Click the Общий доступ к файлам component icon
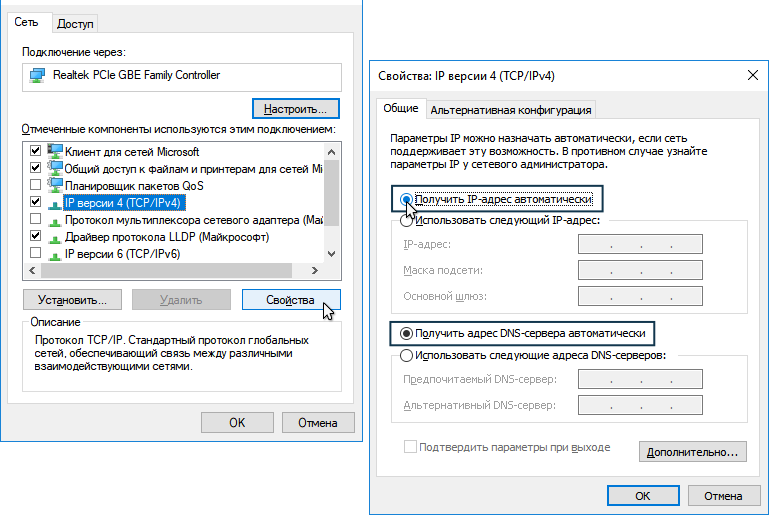Viewport: 774px width, 519px height. pos(55,168)
